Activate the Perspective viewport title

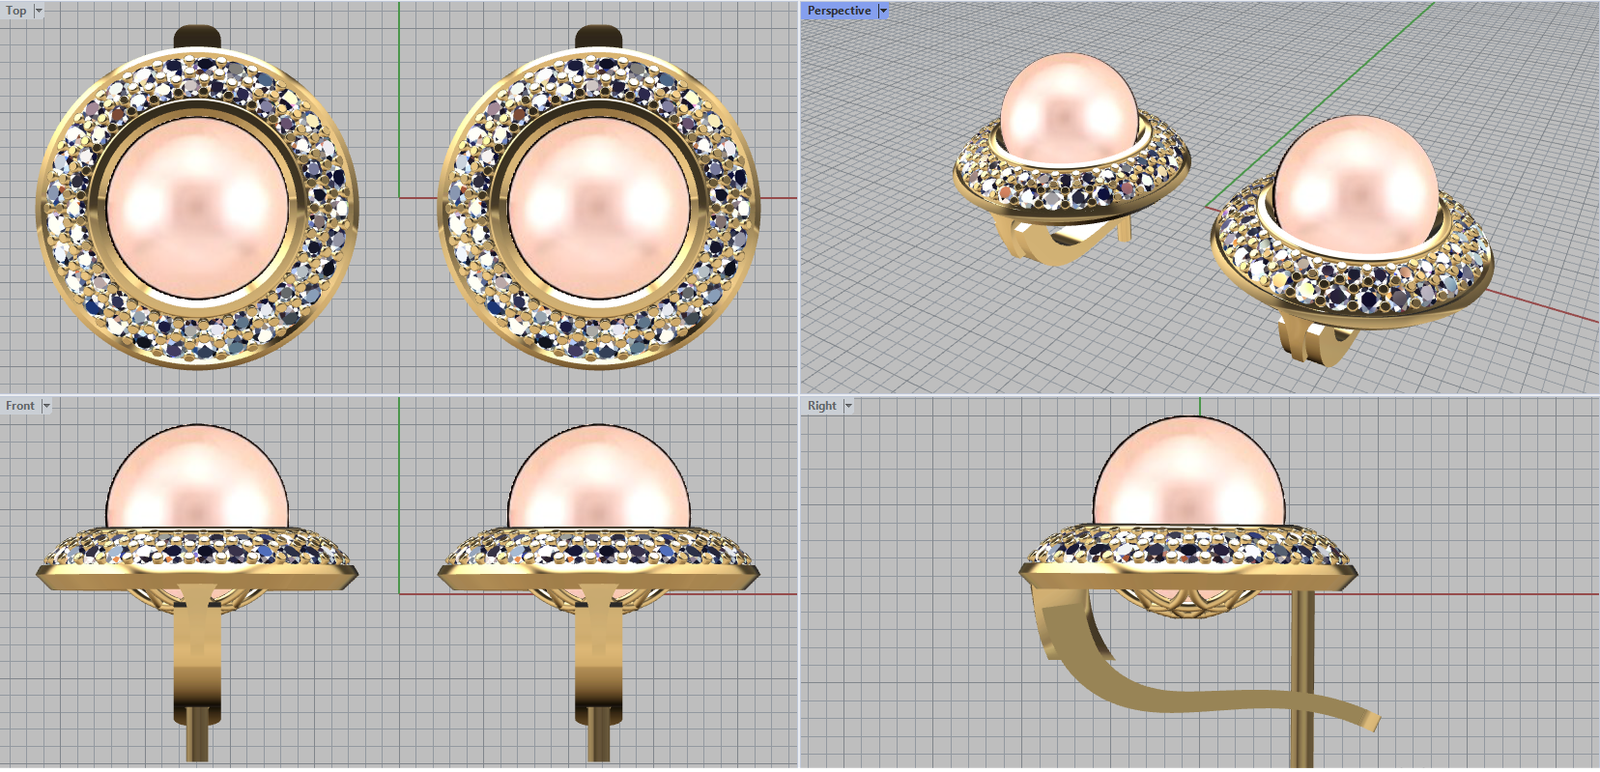pos(838,11)
